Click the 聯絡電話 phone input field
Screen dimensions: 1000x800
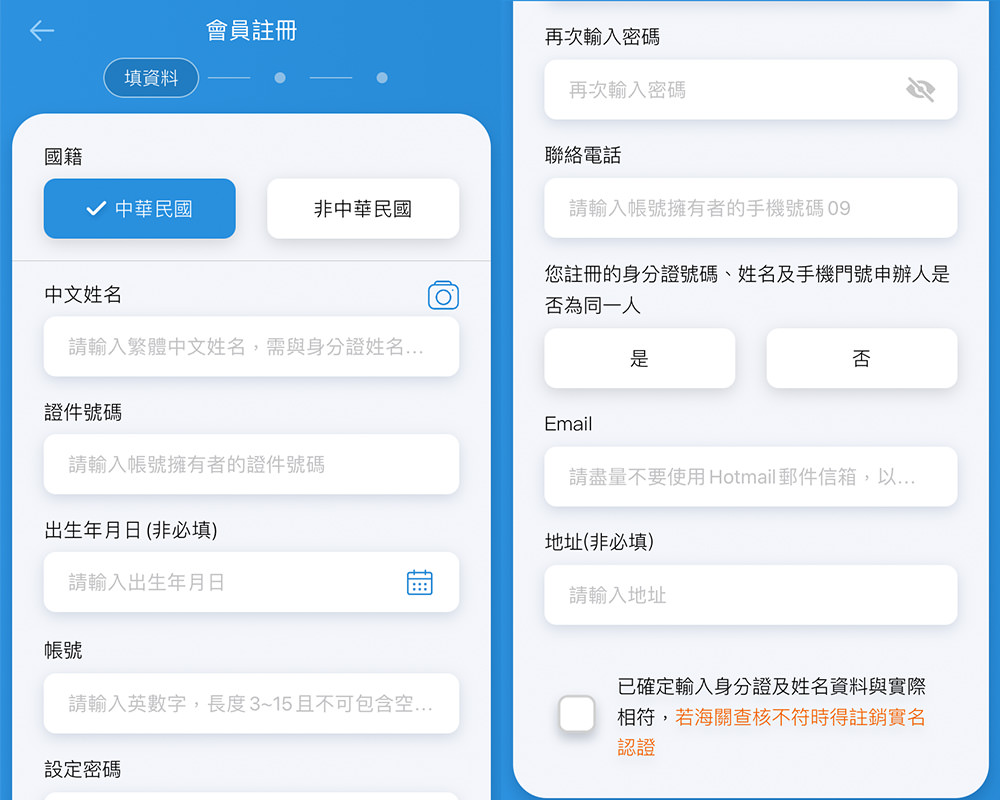pyautogui.click(x=750, y=208)
